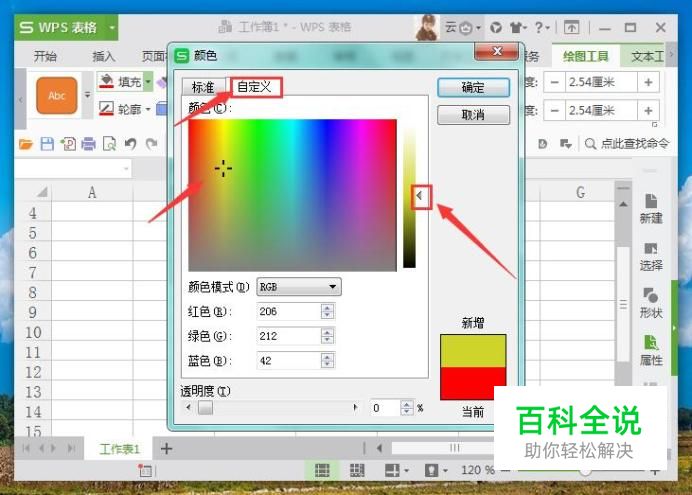This screenshot has width=692, height=495.
Task: Click the Save disk icon
Action: (x=47, y=144)
